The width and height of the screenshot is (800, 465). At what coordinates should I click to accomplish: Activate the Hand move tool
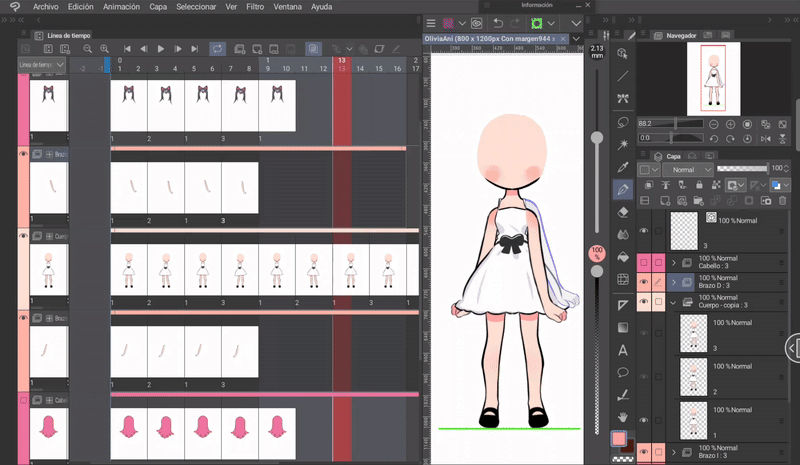pyautogui.click(x=623, y=415)
